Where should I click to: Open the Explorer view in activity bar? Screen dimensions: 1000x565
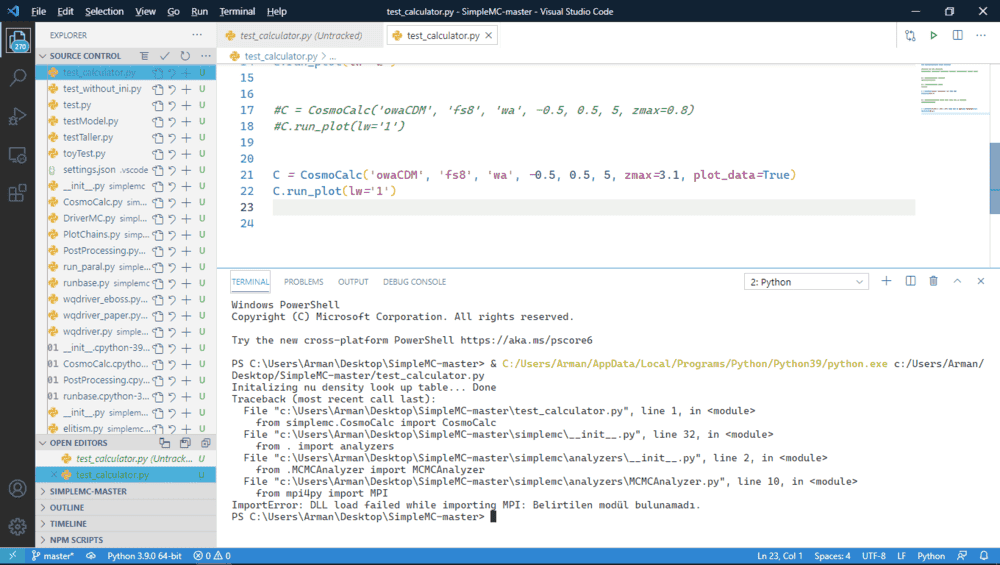pos(18,41)
